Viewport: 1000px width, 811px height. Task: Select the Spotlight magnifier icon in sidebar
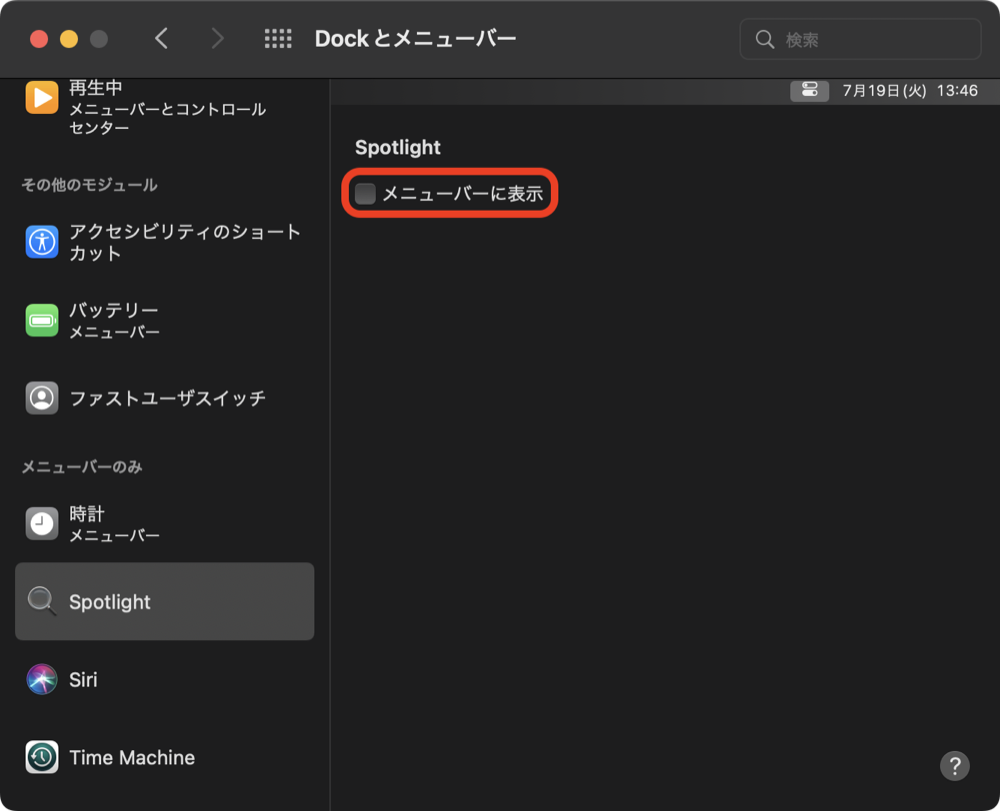pos(41,601)
